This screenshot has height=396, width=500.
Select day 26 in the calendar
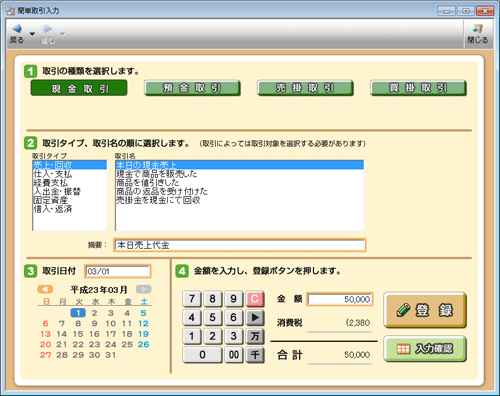point(143,344)
